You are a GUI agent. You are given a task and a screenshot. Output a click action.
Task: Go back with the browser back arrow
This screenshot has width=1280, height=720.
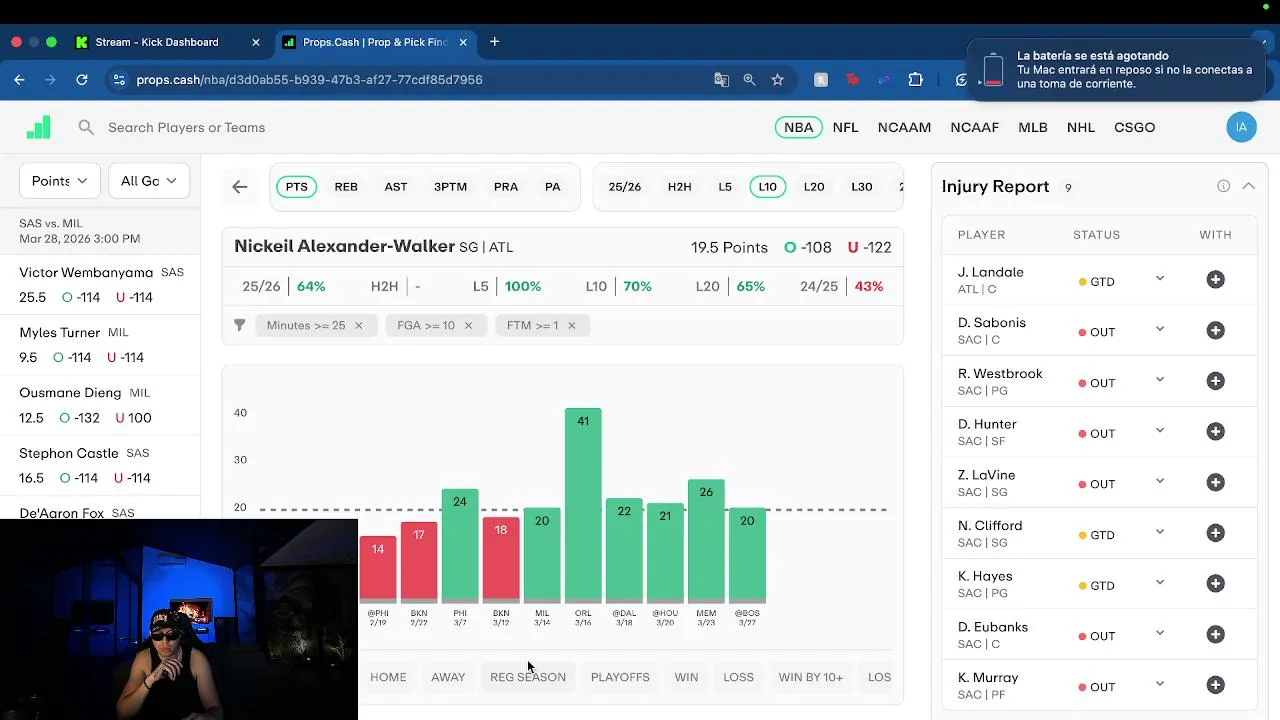coord(19,79)
